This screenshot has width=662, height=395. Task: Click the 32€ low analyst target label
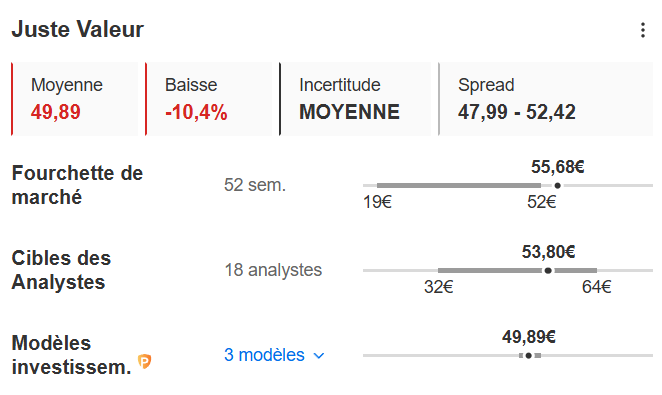point(439,287)
